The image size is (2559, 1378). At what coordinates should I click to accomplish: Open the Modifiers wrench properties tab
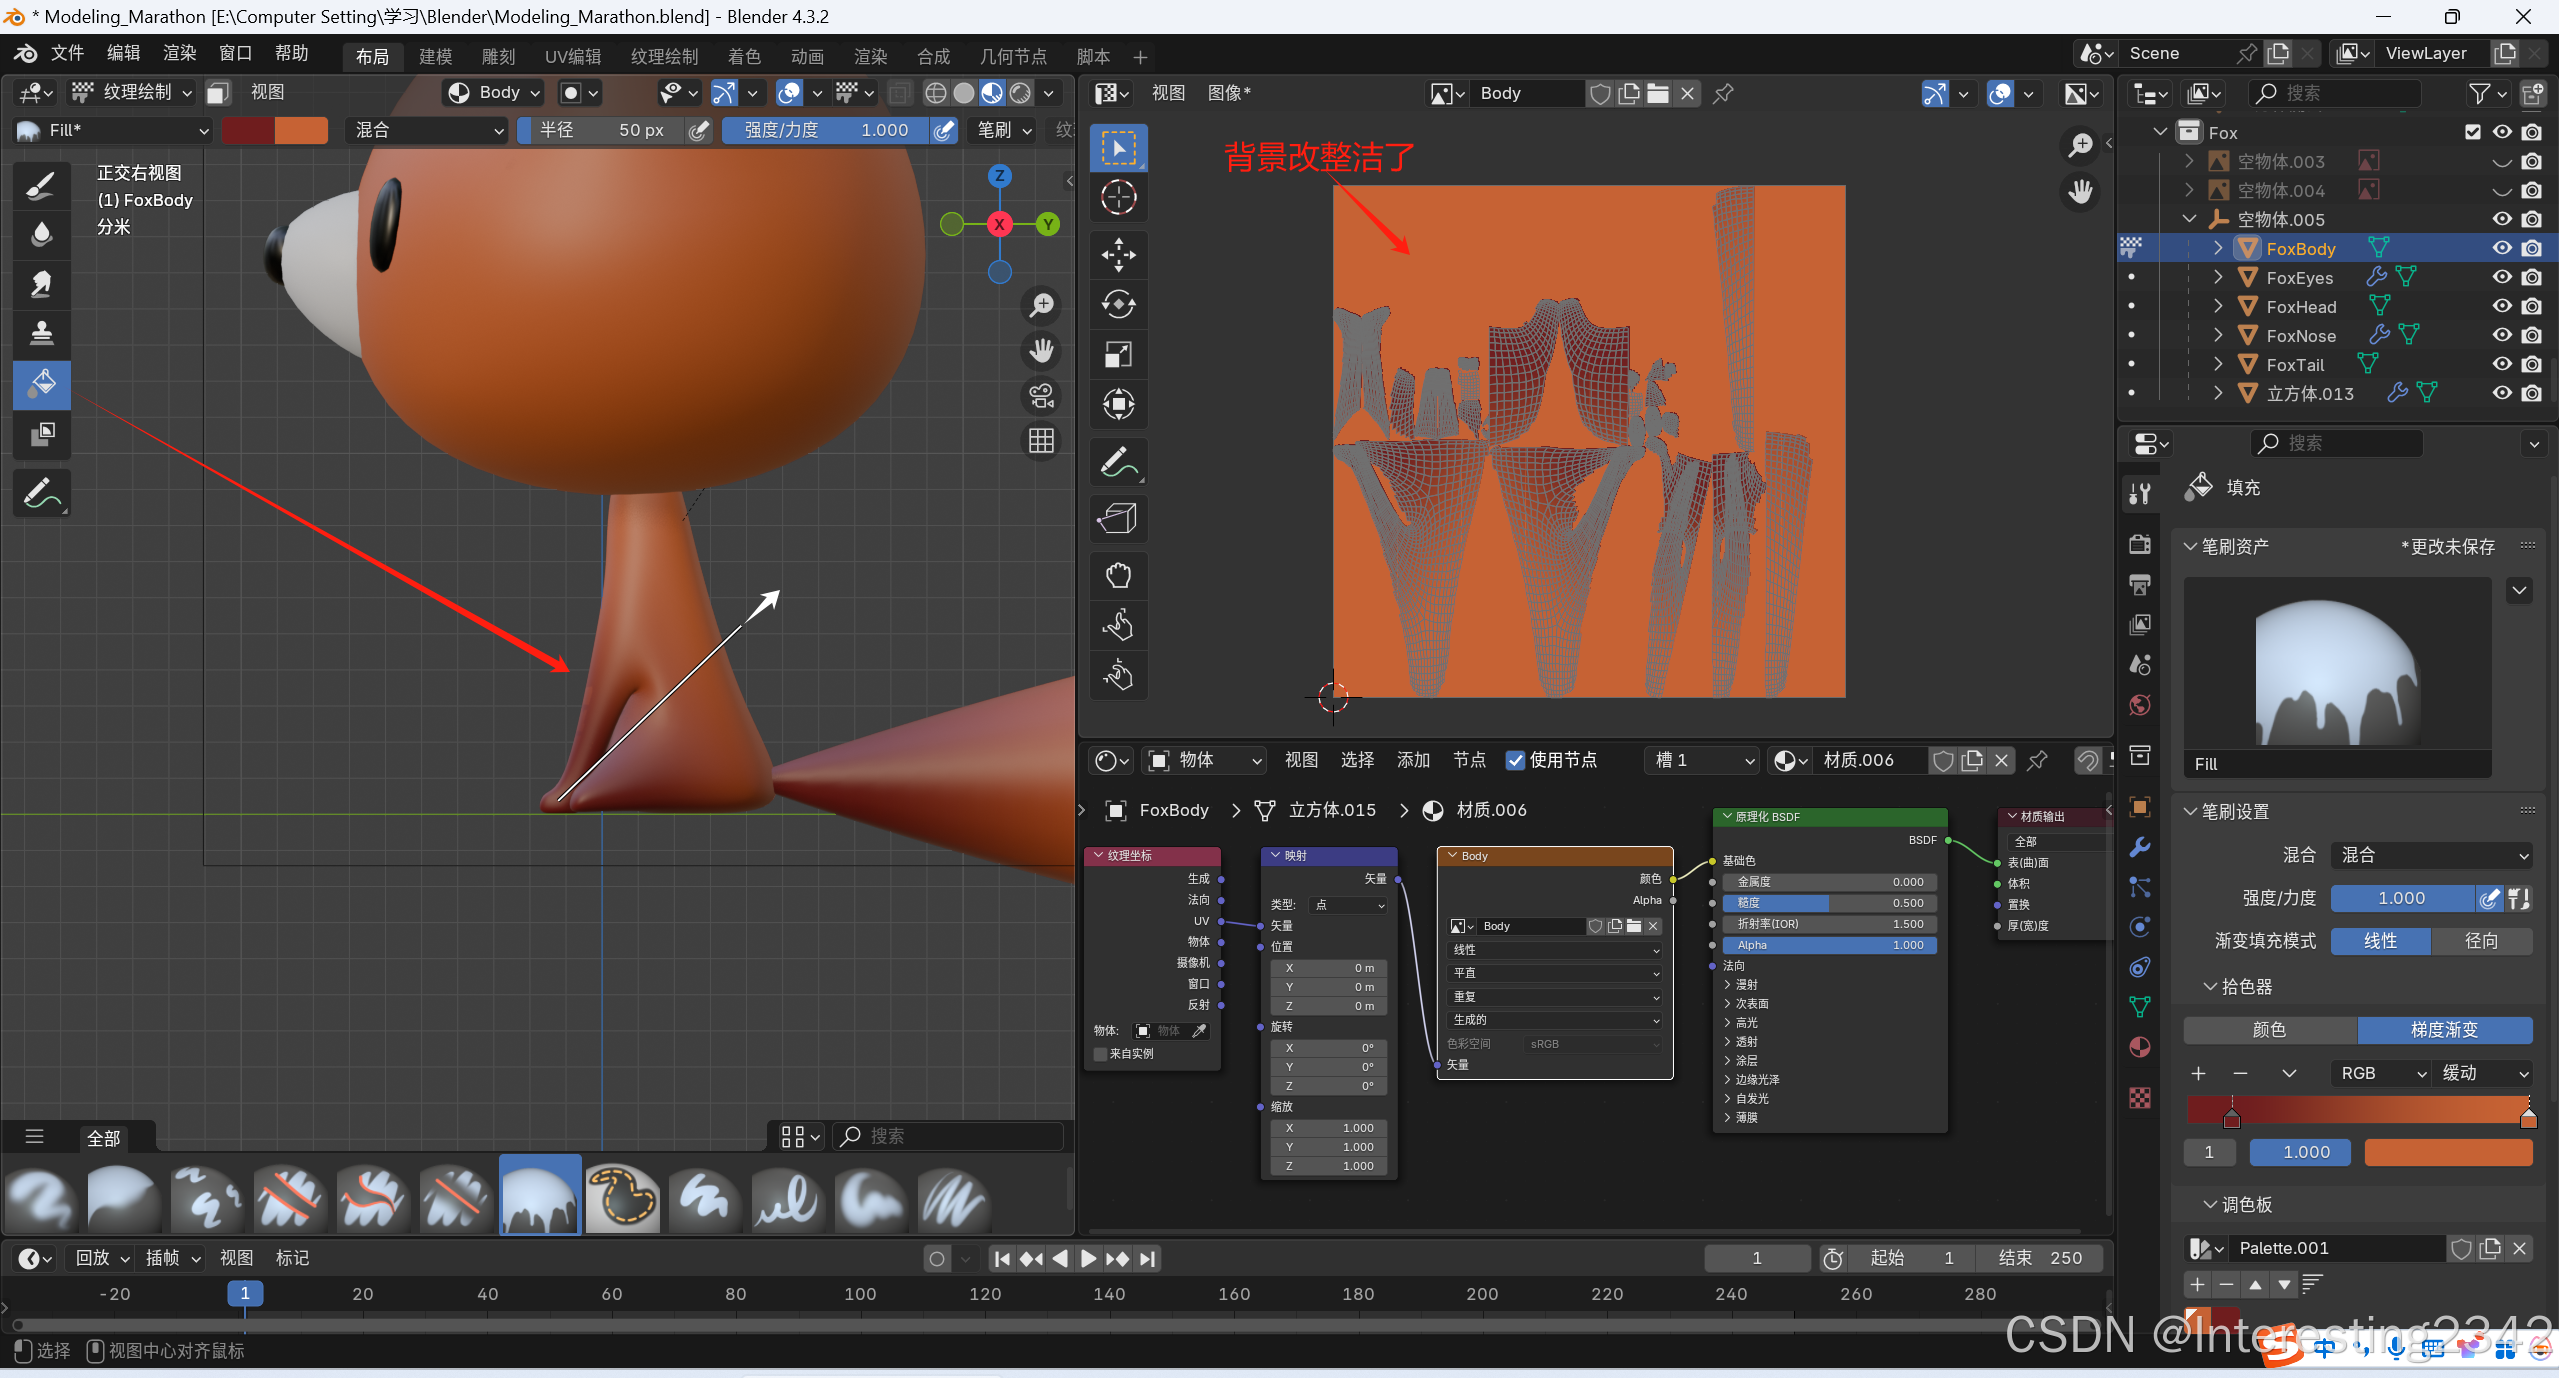2140,847
